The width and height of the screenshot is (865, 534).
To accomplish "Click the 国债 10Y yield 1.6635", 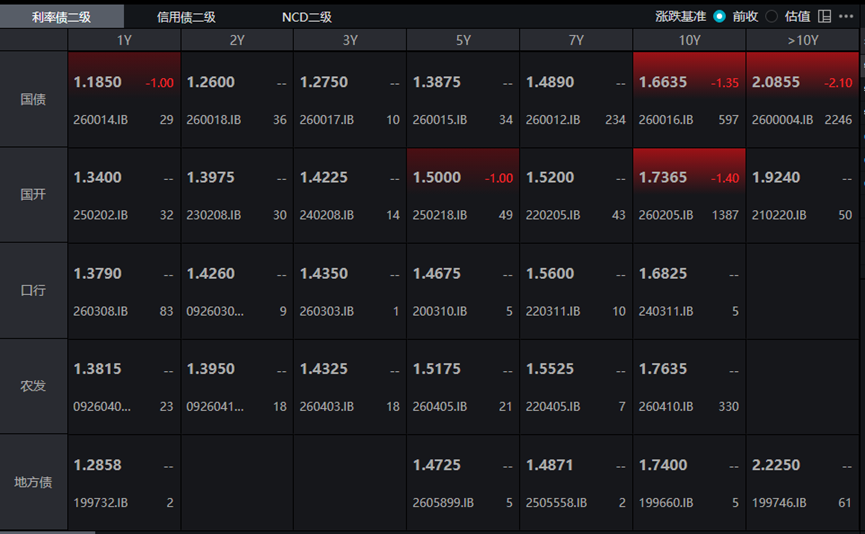I will (x=663, y=82).
